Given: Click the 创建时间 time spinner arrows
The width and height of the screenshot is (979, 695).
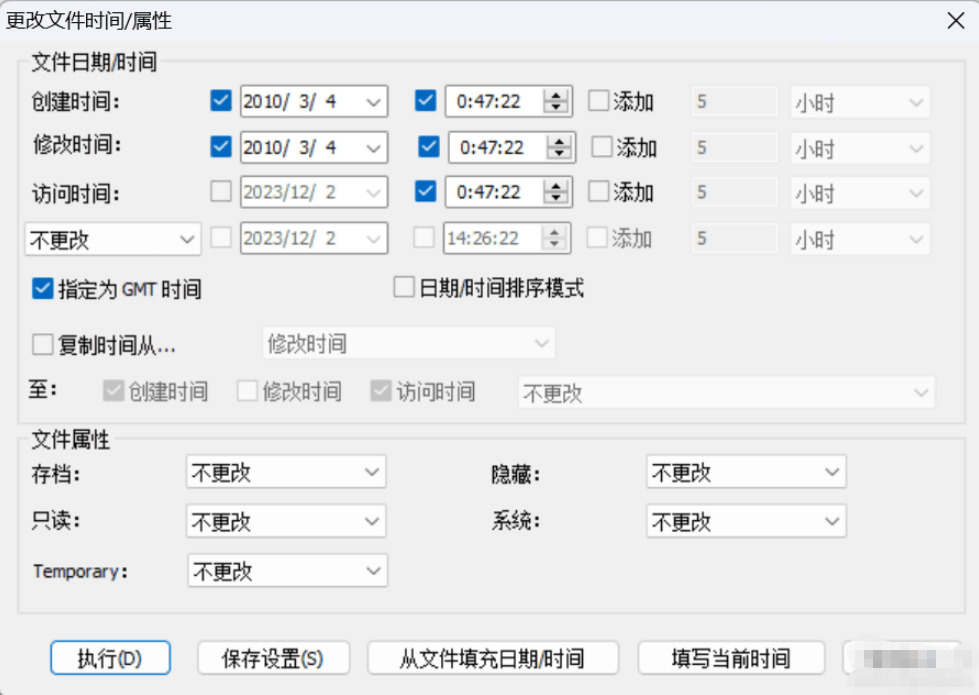Looking at the screenshot, I should pyautogui.click(x=556, y=101).
